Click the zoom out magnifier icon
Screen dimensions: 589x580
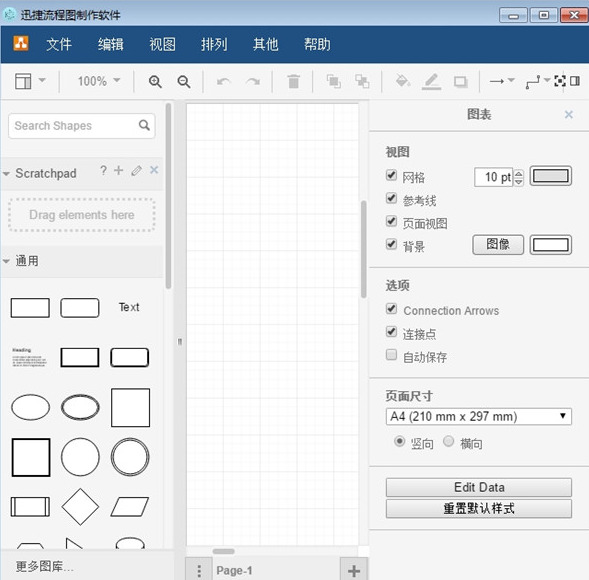coord(184,82)
